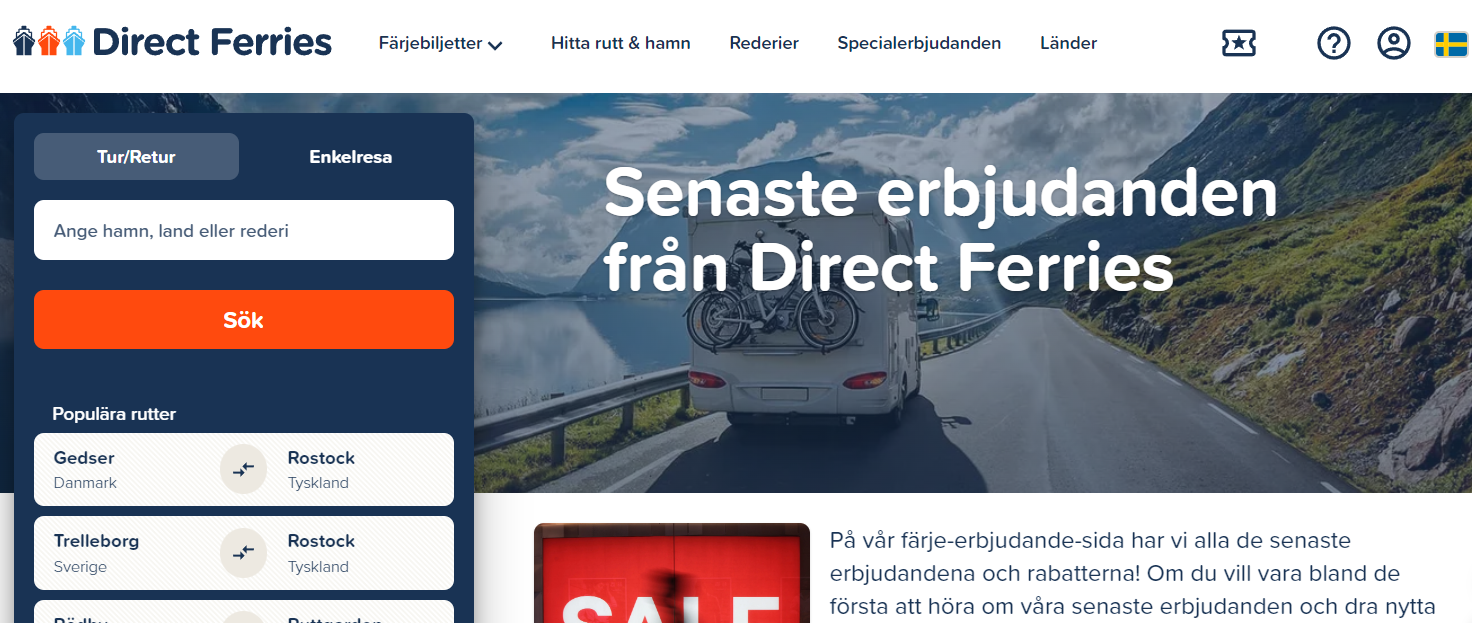Click the orange Sök button
The image size is (1472, 623).
244,320
